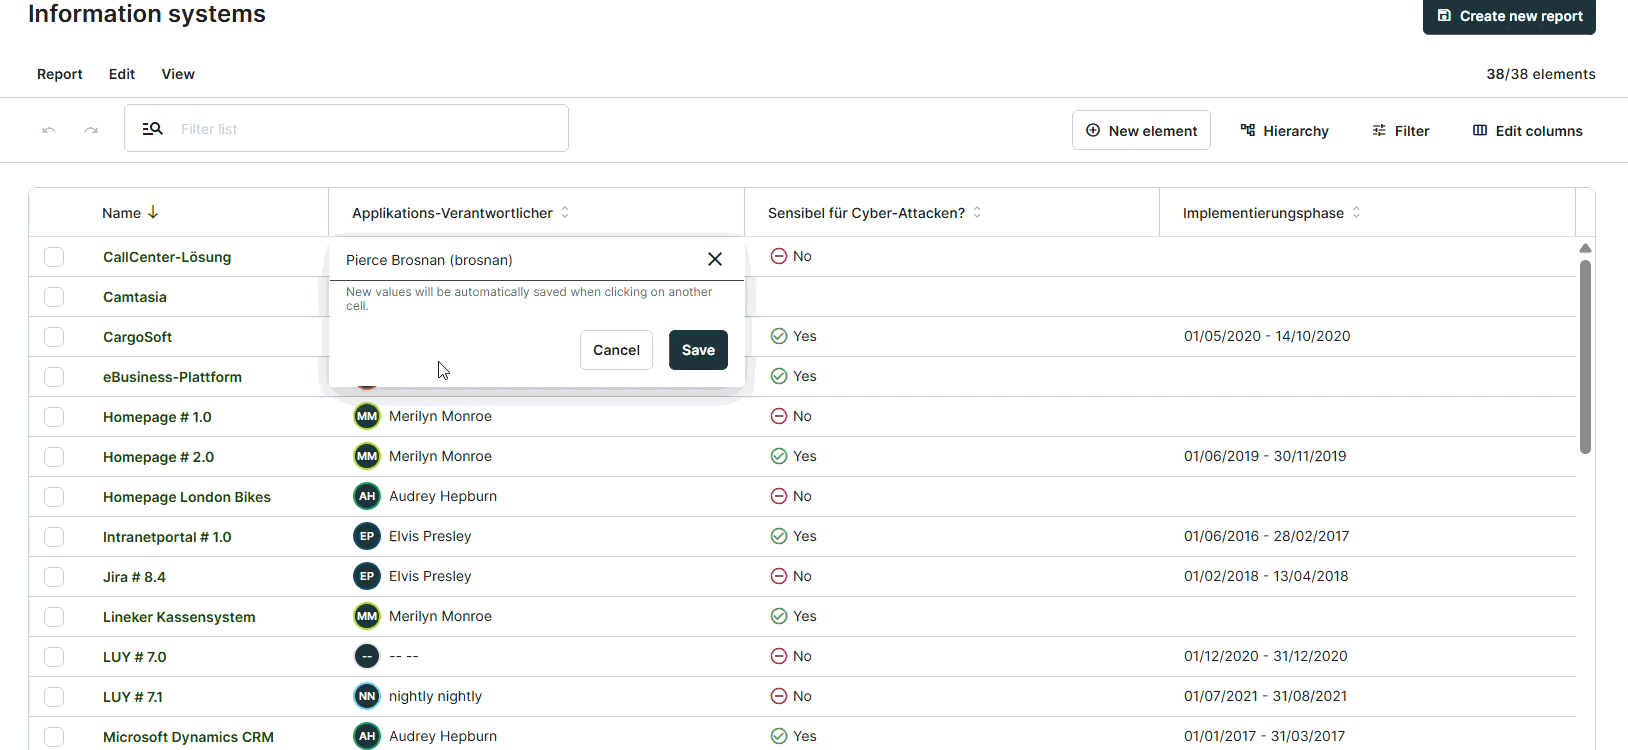Tick the Jira # 8.4 row checkbox
The image size is (1628, 750).
54,577
